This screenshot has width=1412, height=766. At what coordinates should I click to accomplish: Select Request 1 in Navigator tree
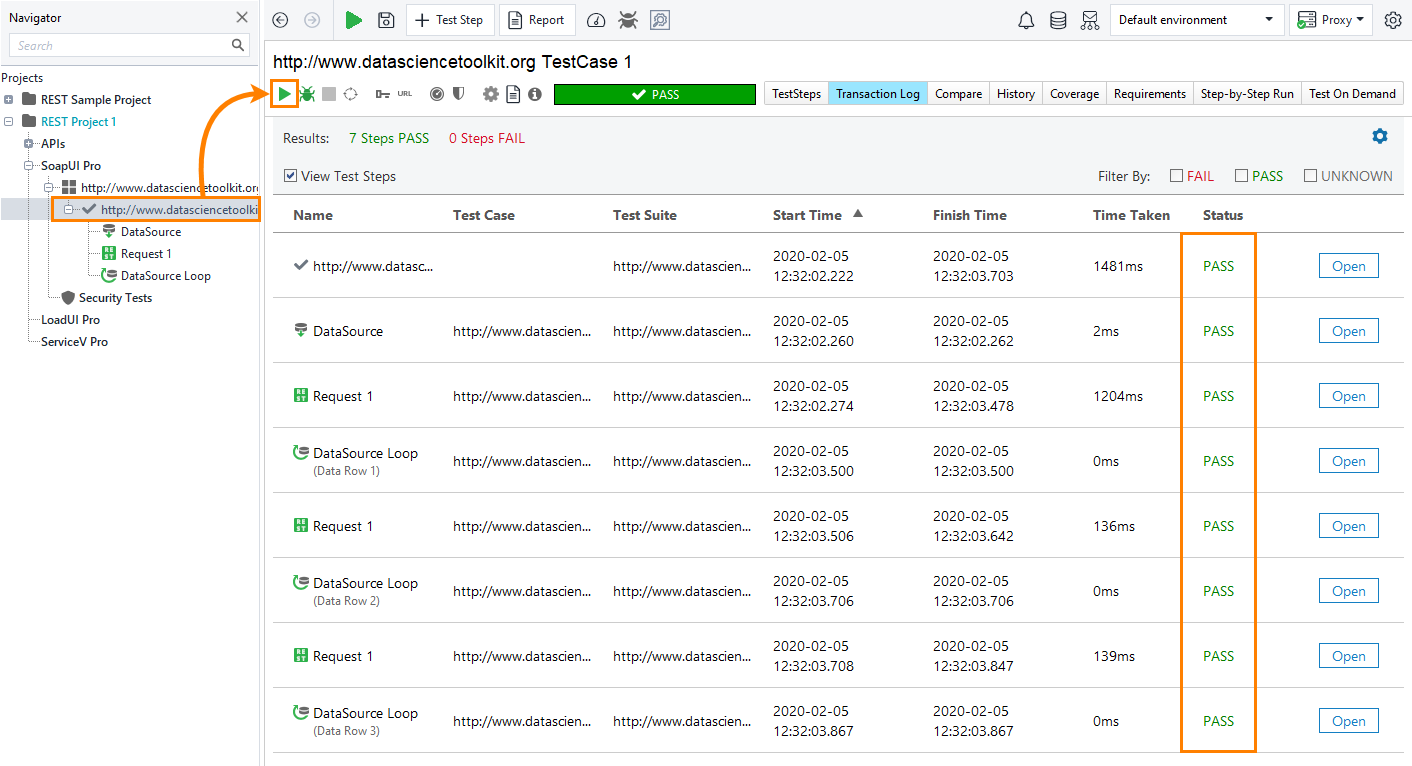click(147, 254)
